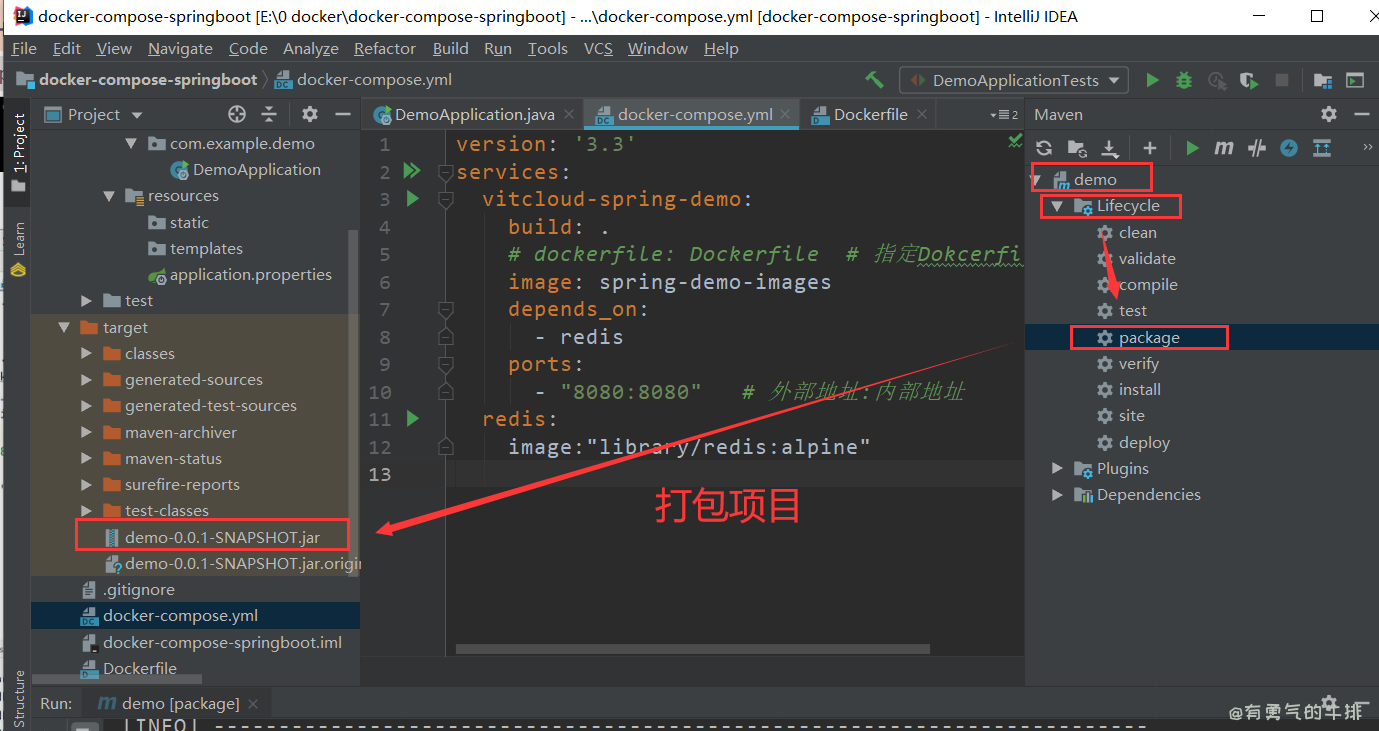Viewport: 1379px width, 731px height.
Task: Execute Maven goal 'm' icon
Action: (x=1224, y=148)
